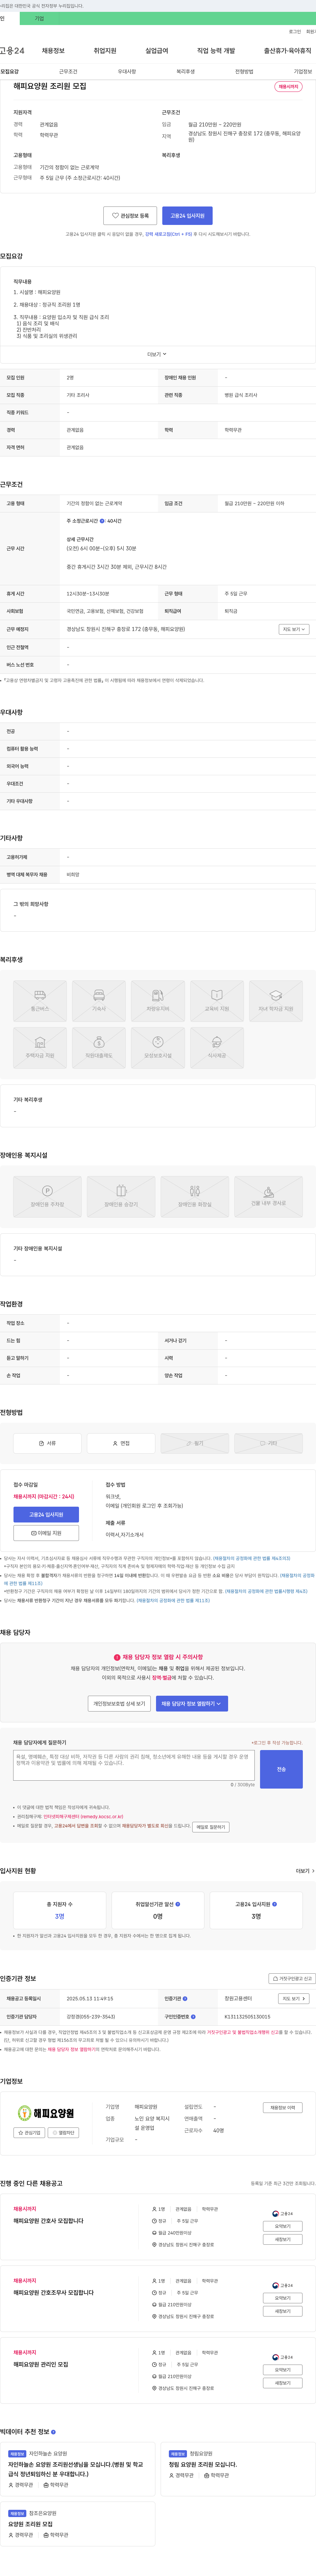Click 새창보기 on the 간호사 posting
This screenshot has height=2576, width=316.
point(283,2239)
